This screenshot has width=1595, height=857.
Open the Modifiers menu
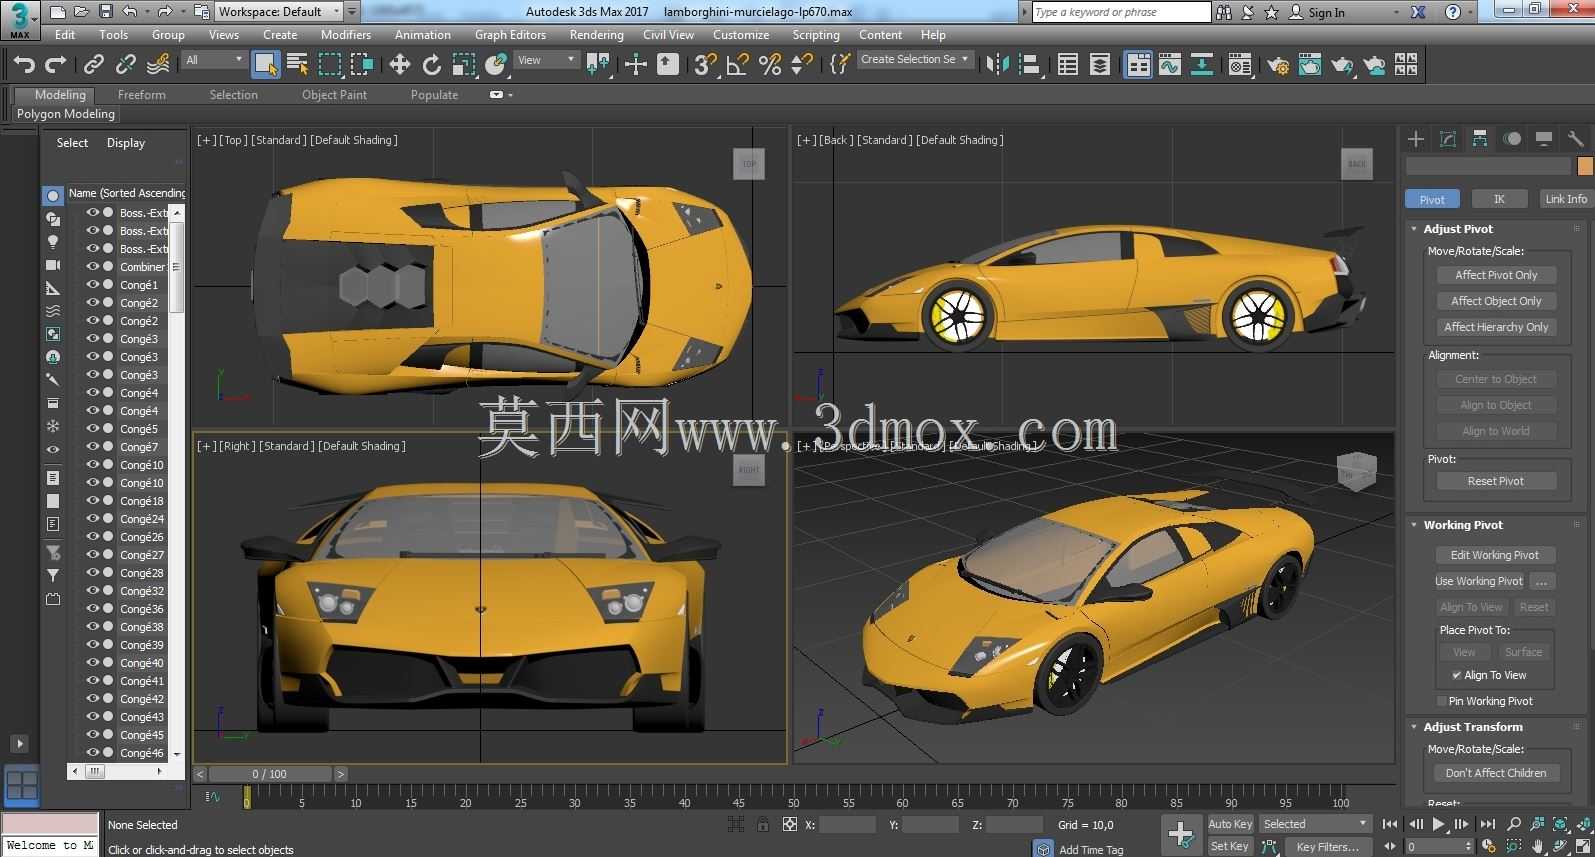click(x=346, y=34)
